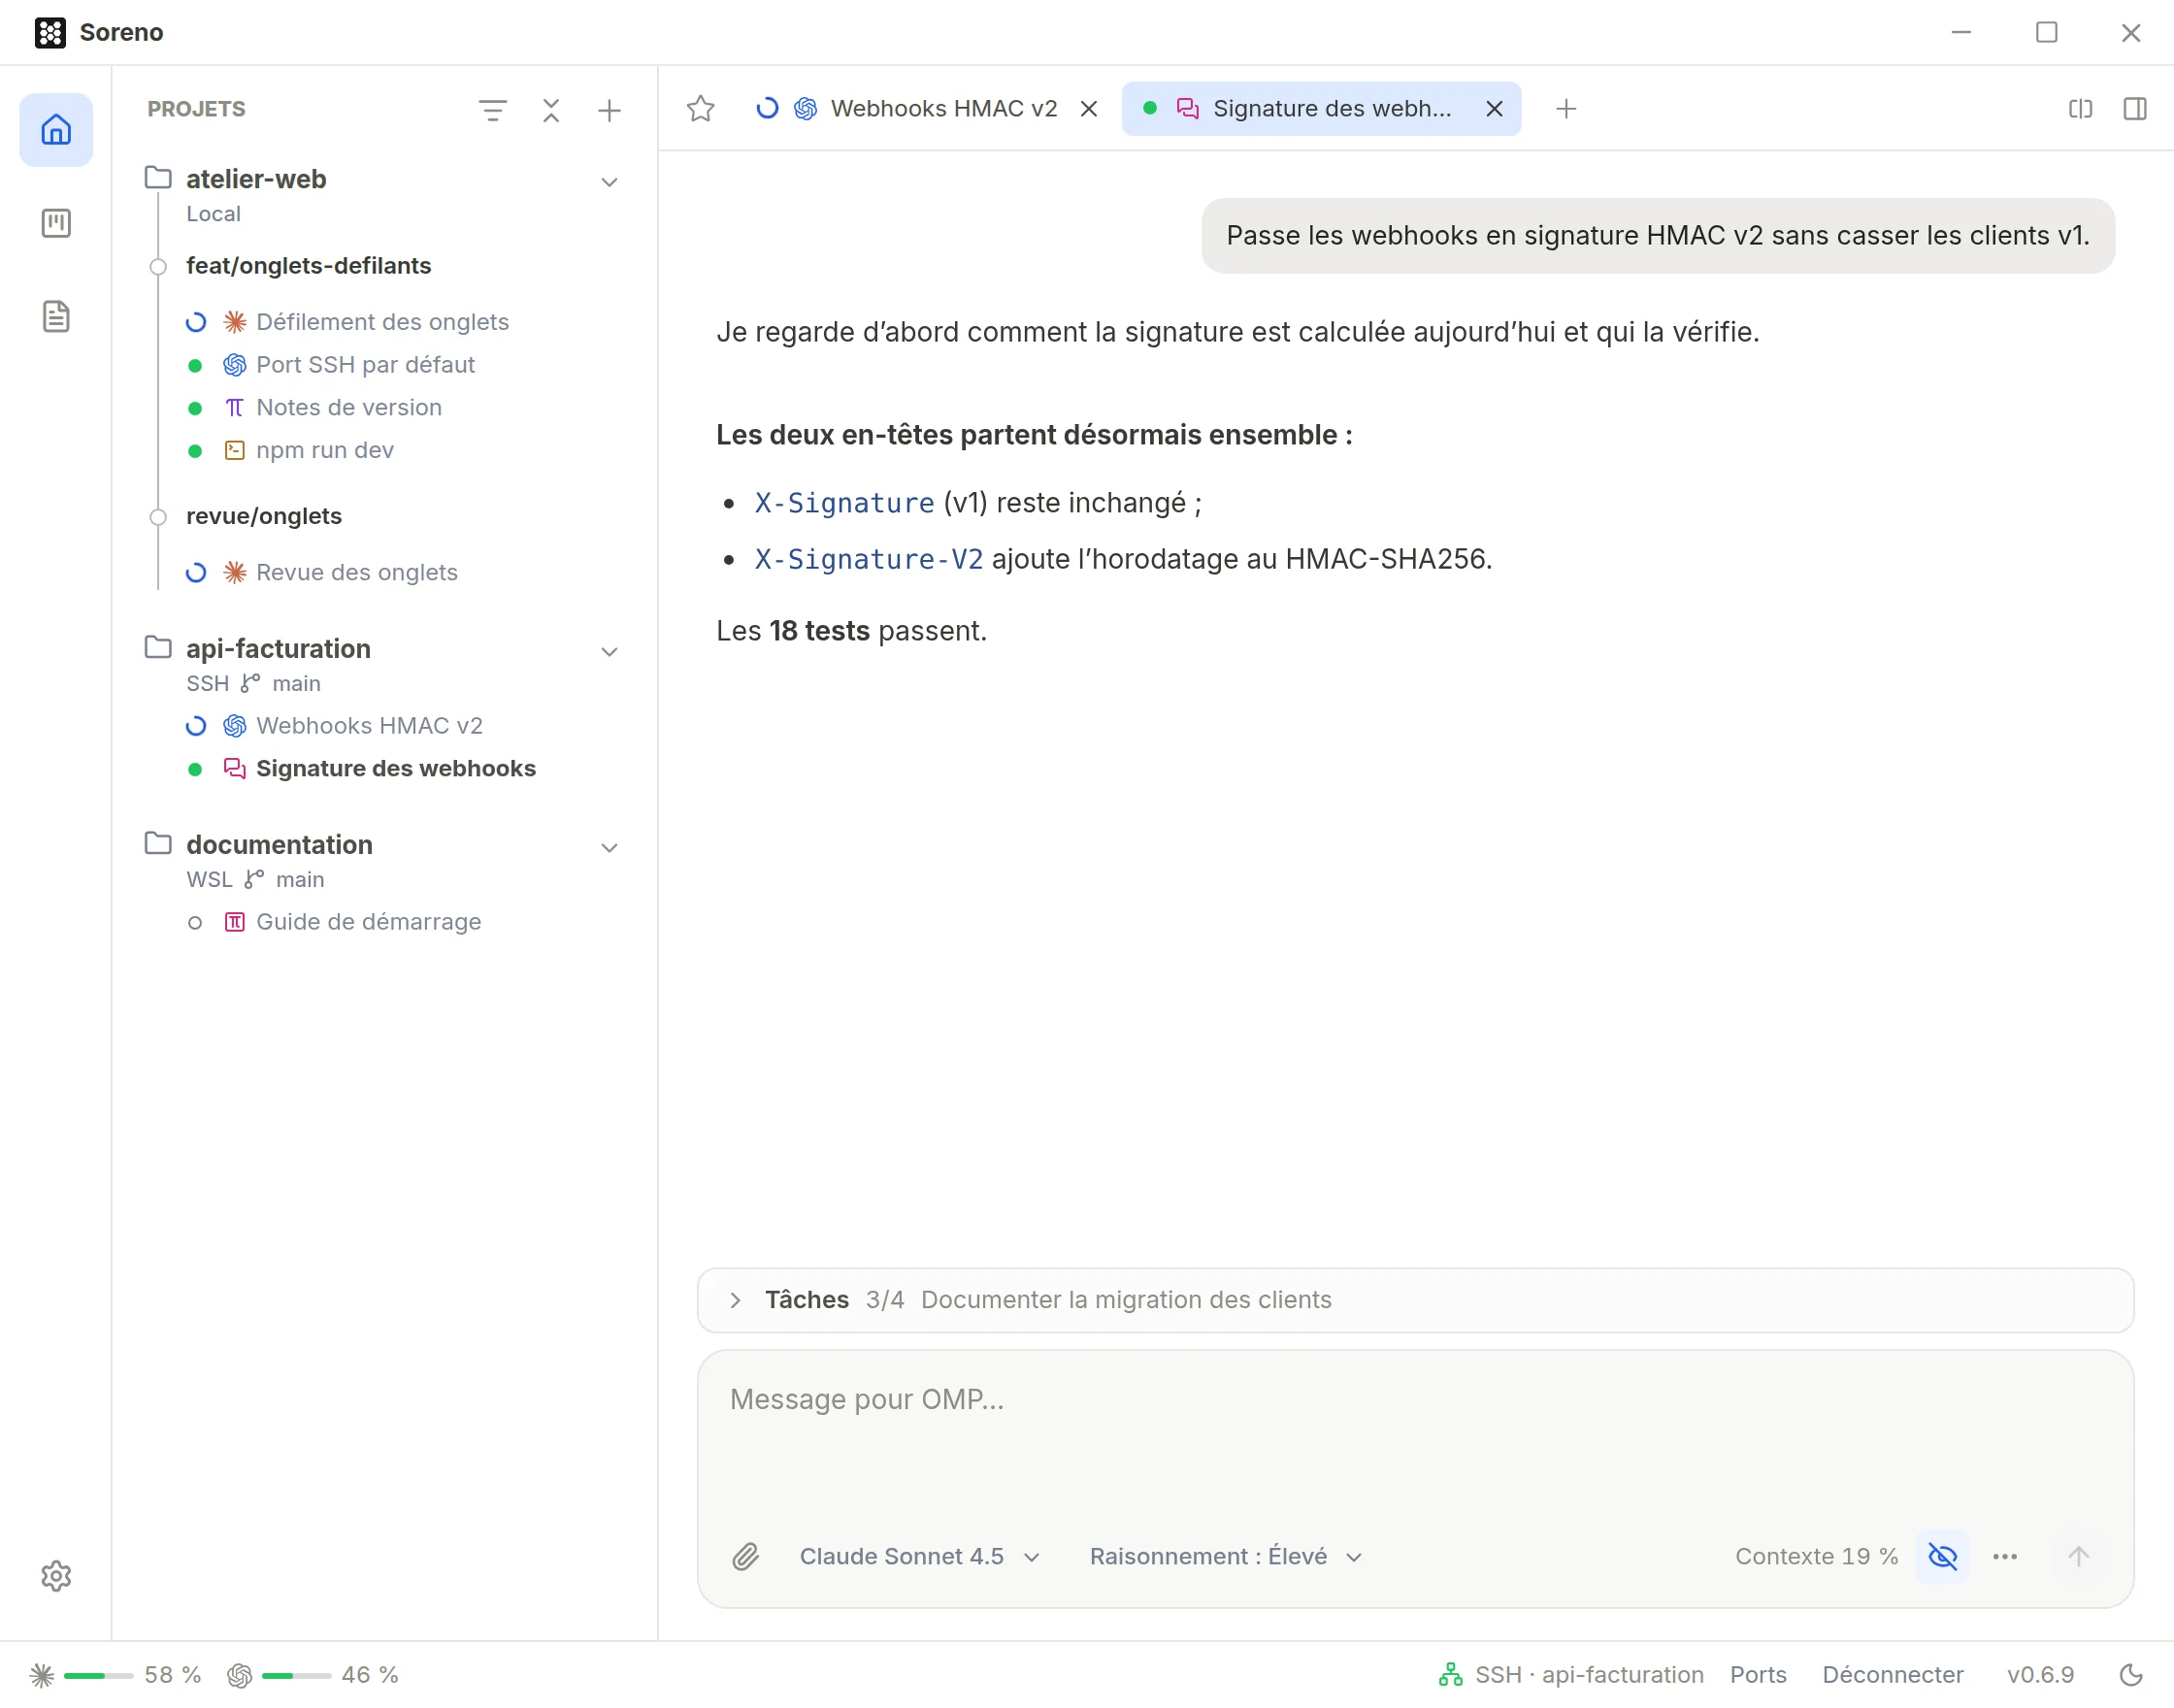Open the board panel icon in sidebar

click(56, 223)
